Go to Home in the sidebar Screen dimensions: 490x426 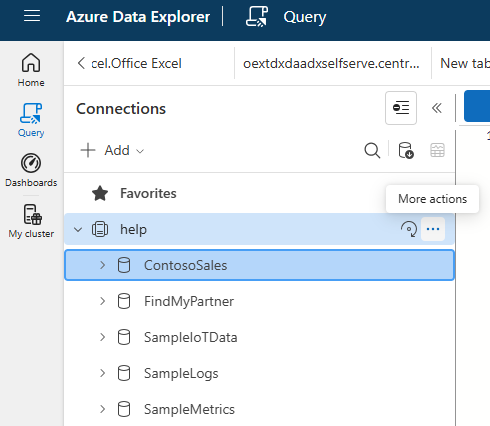click(31, 70)
